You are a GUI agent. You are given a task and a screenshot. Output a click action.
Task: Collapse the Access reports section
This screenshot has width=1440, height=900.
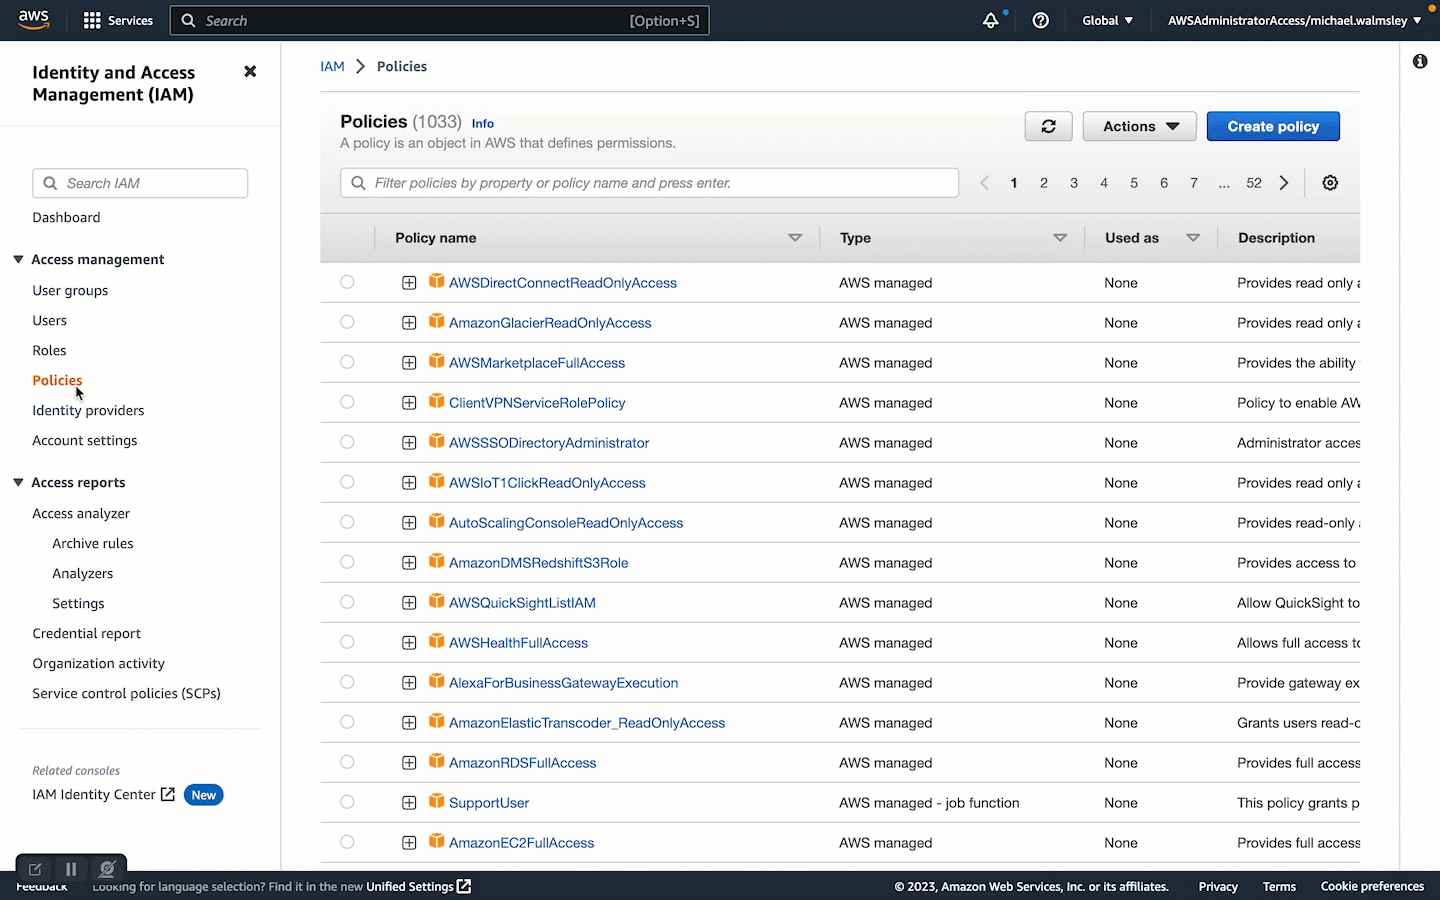(x=18, y=482)
